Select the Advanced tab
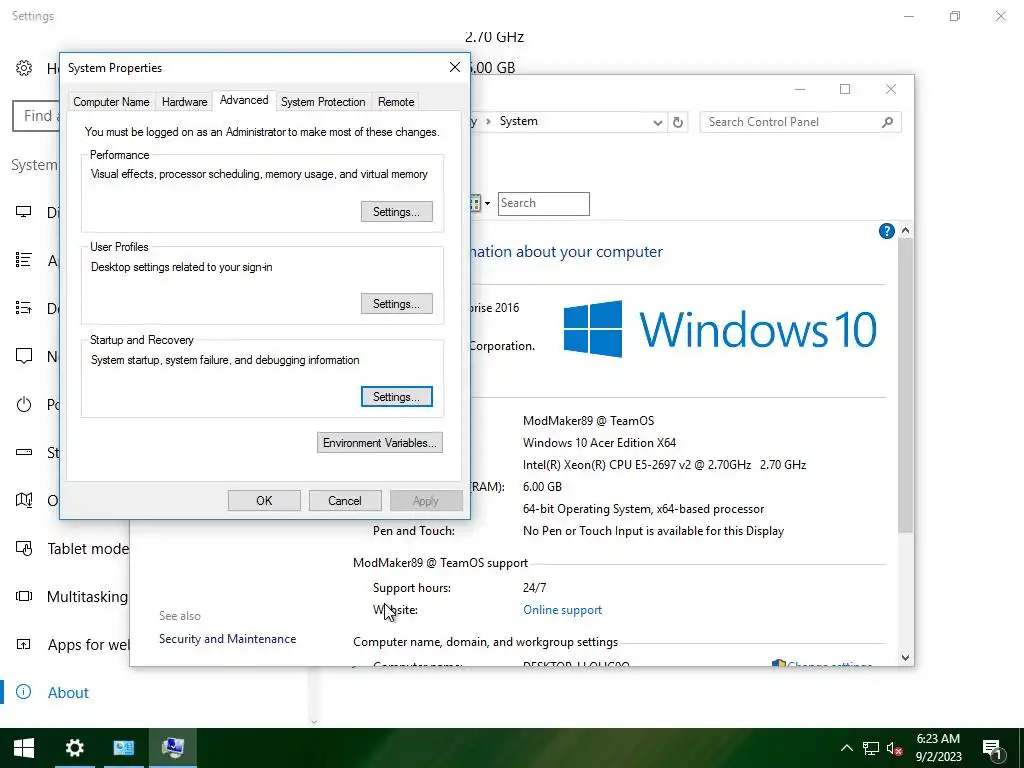1024x768 pixels. (244, 100)
